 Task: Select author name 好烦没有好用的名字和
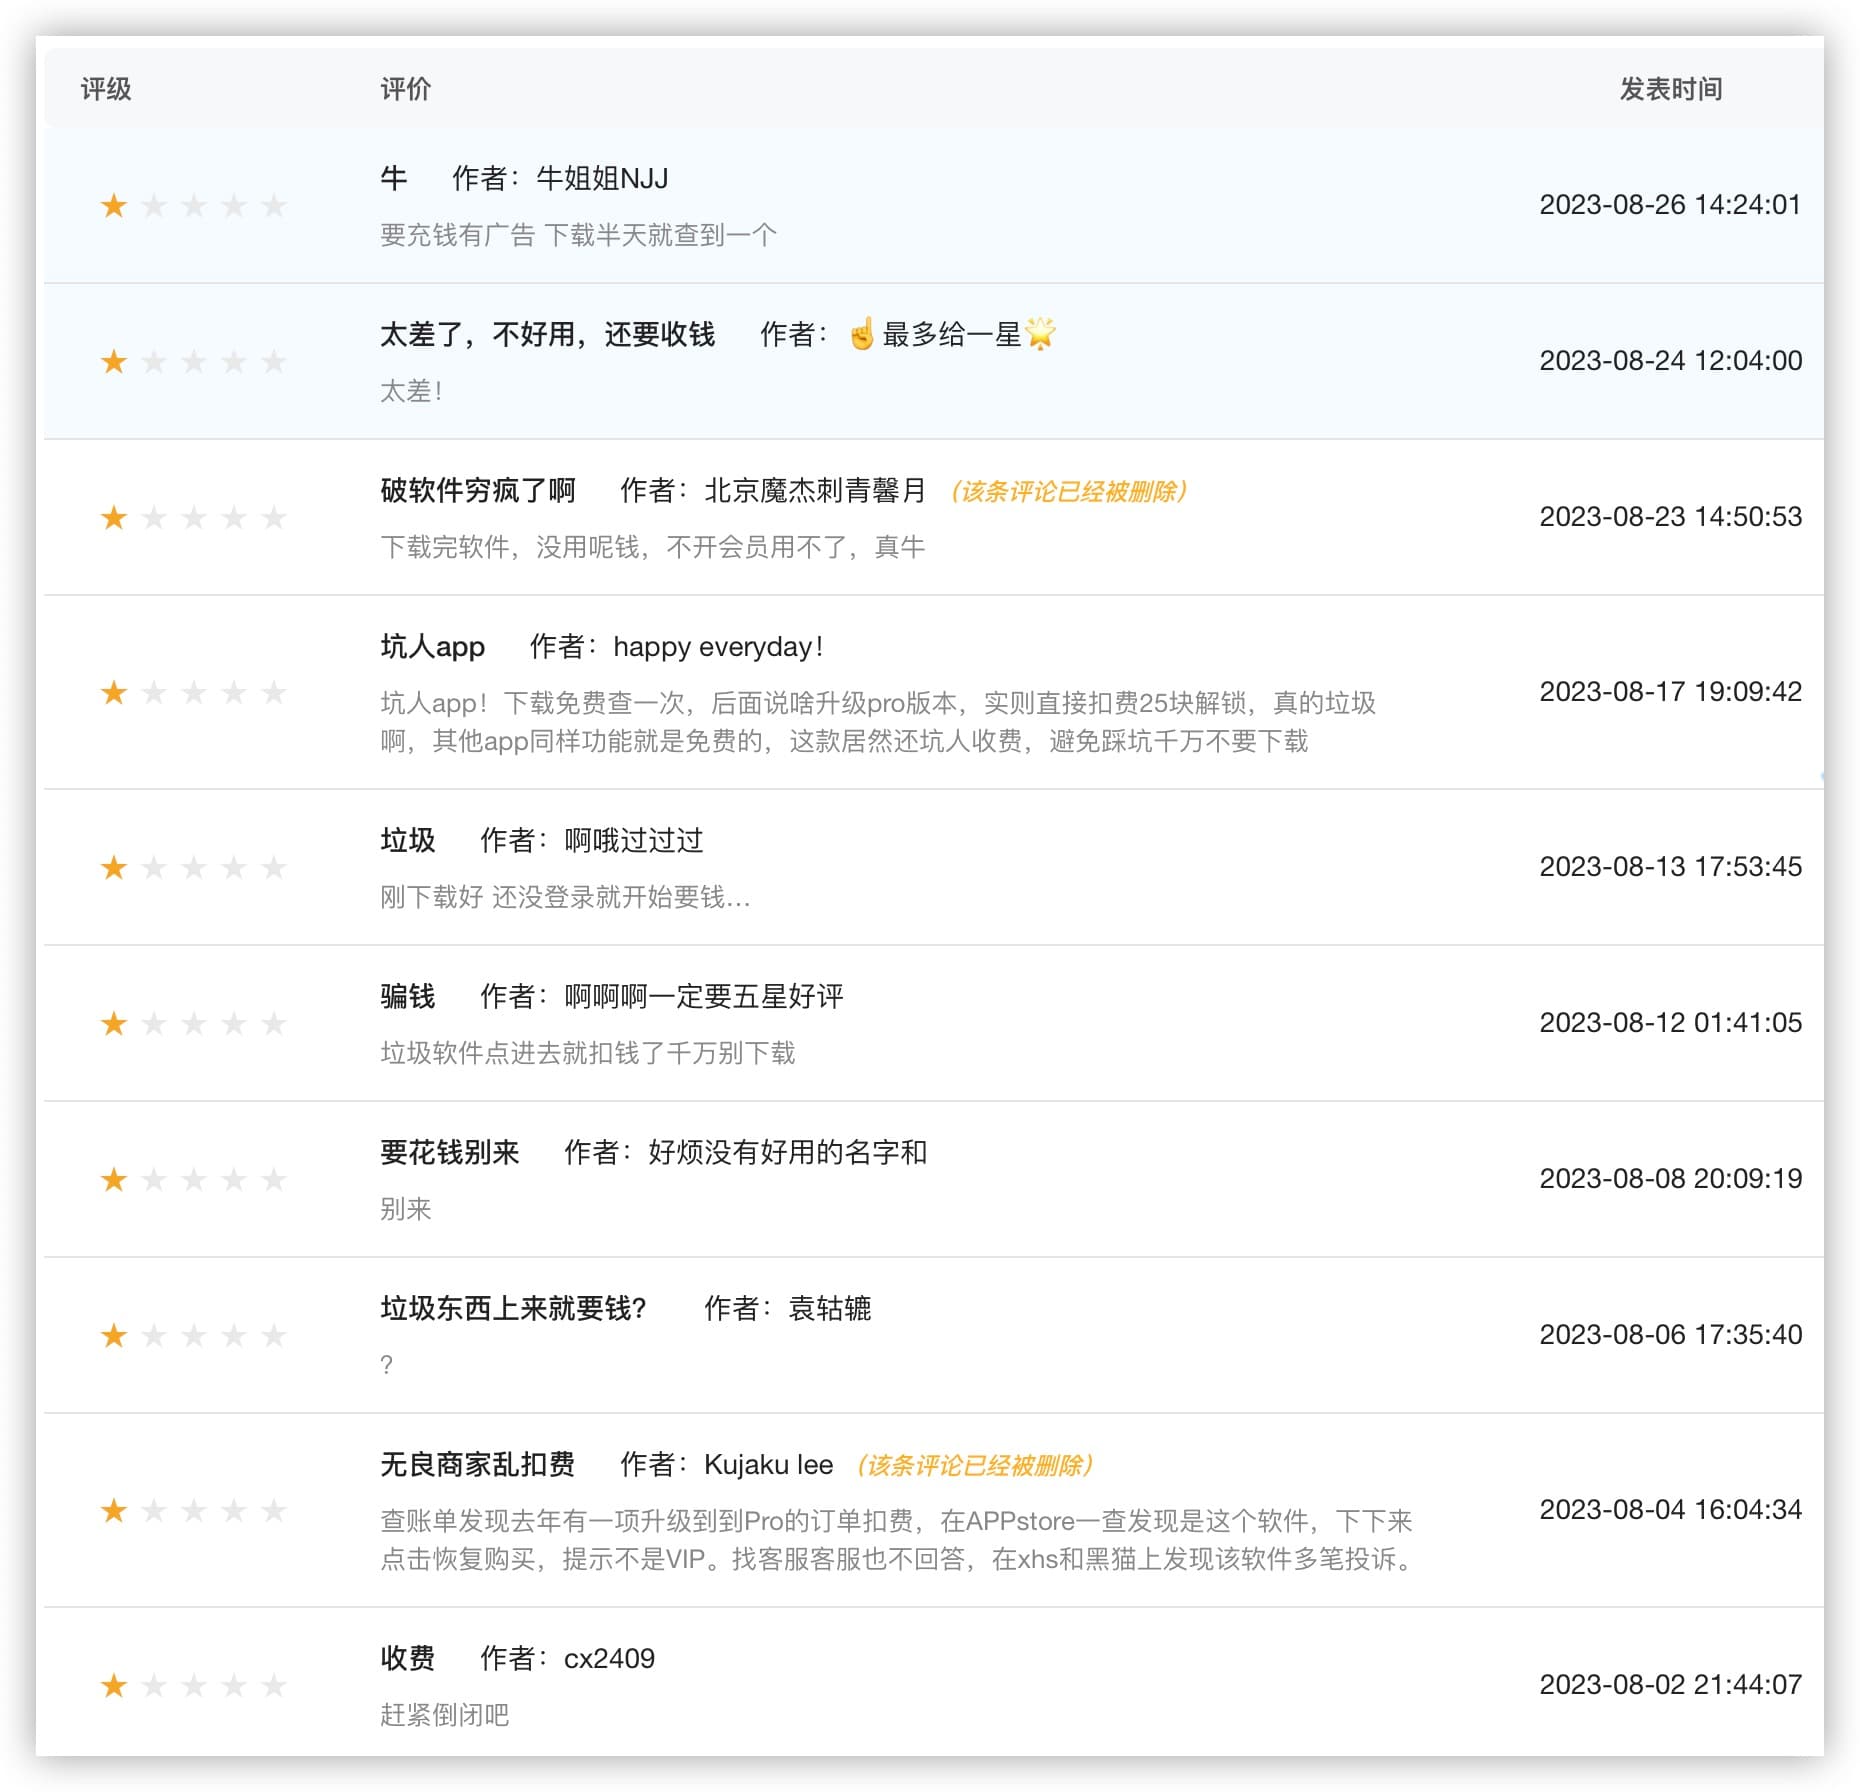(x=788, y=1153)
